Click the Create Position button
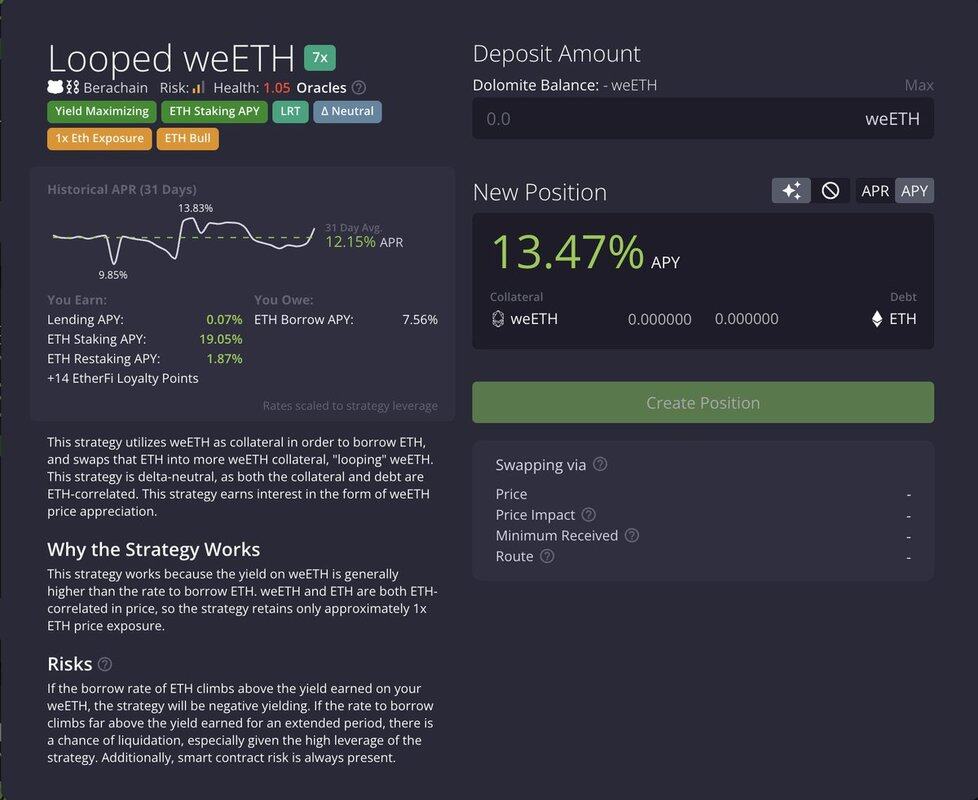This screenshot has width=978, height=800. 703,403
